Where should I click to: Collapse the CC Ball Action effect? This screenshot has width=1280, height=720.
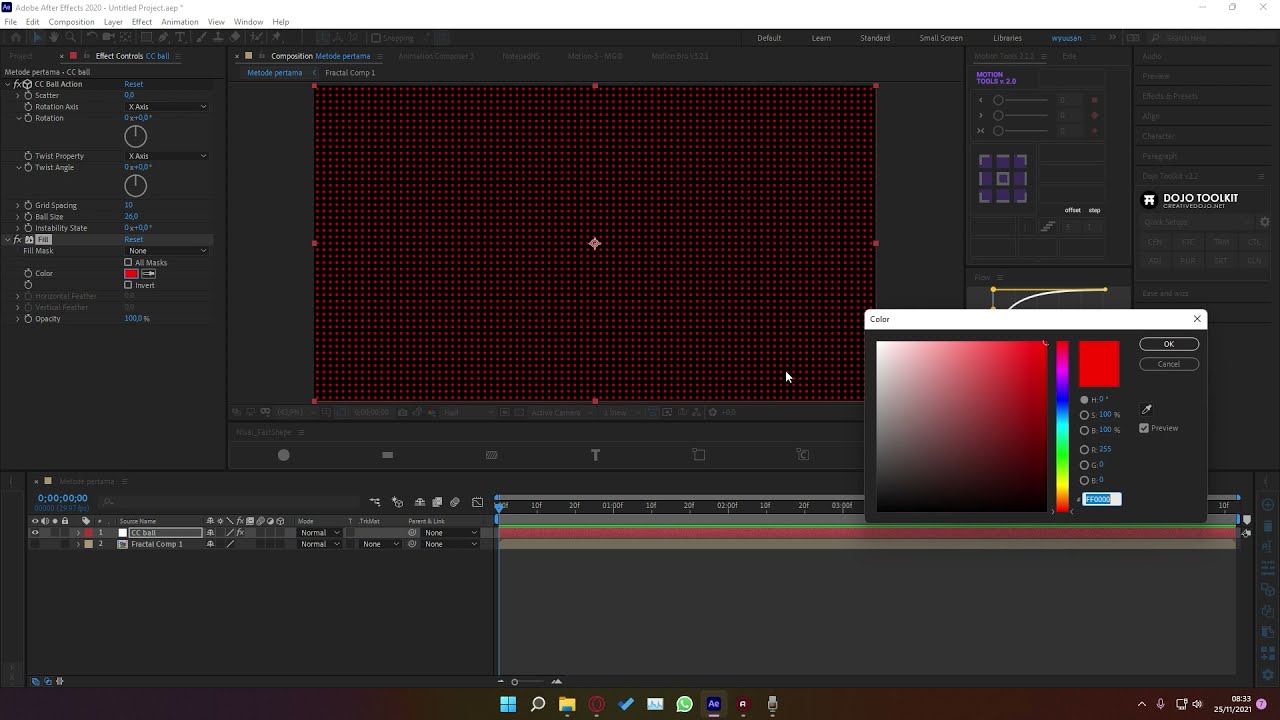(x=8, y=84)
